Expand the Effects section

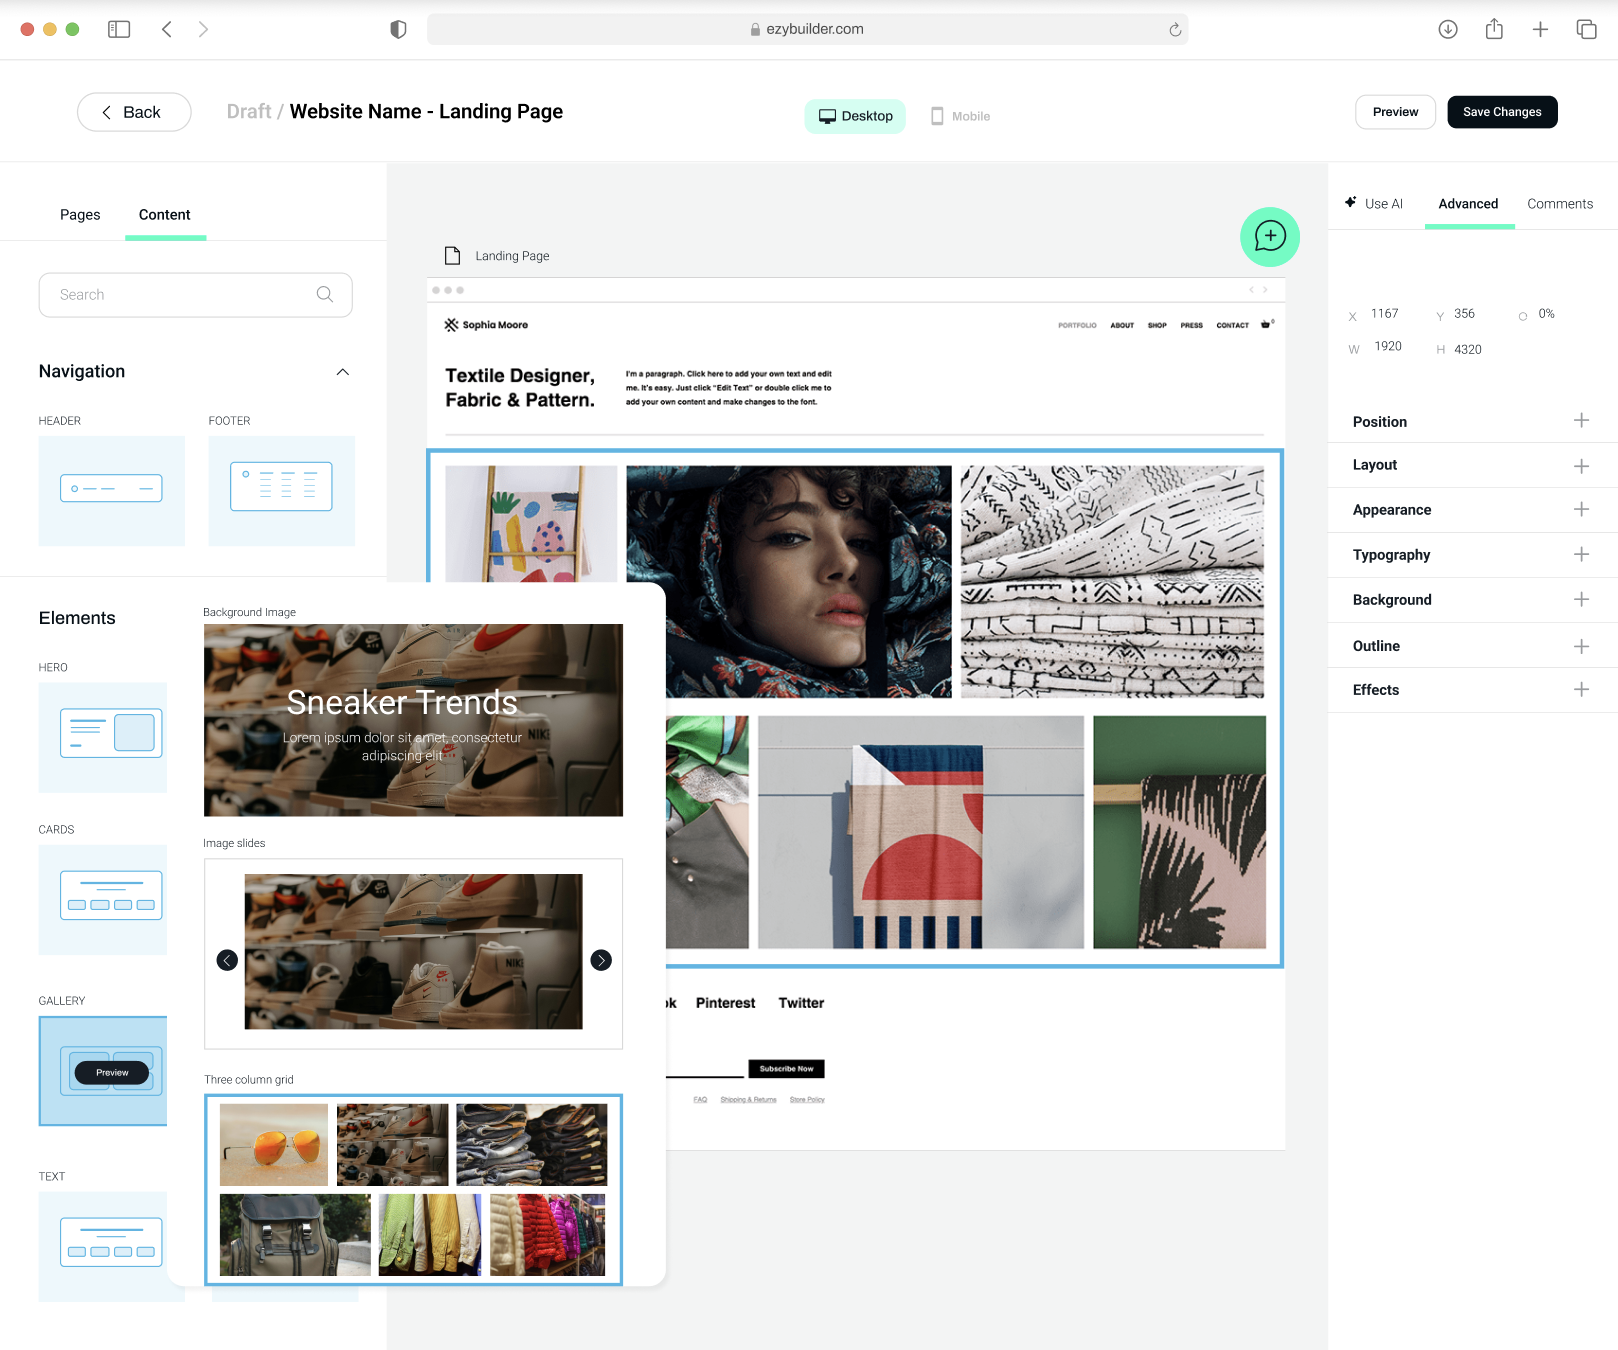point(1581,689)
